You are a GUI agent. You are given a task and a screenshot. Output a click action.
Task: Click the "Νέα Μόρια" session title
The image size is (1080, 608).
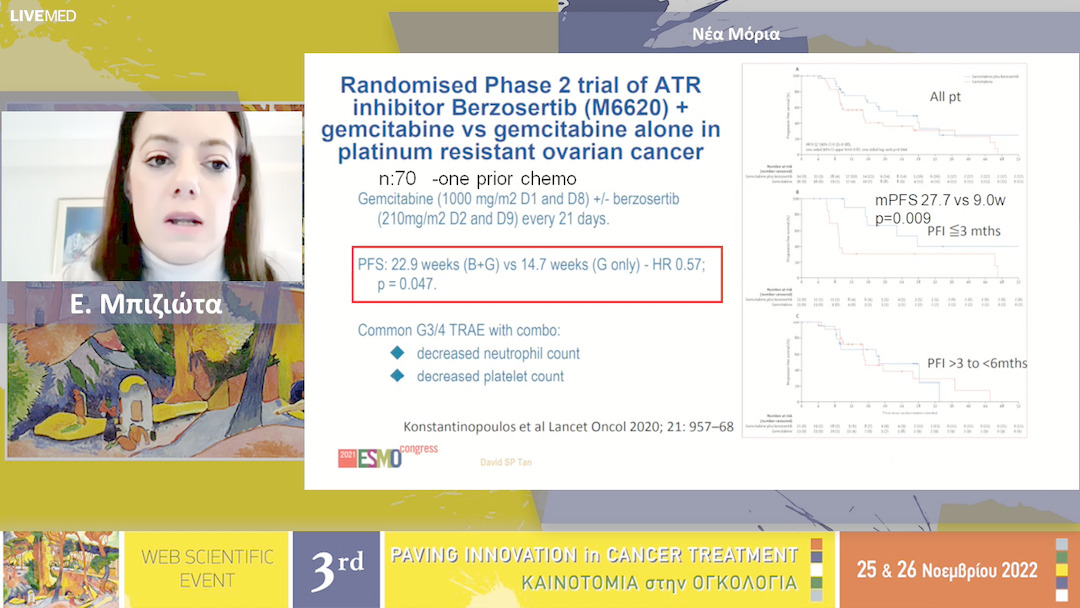pyautogui.click(x=736, y=34)
